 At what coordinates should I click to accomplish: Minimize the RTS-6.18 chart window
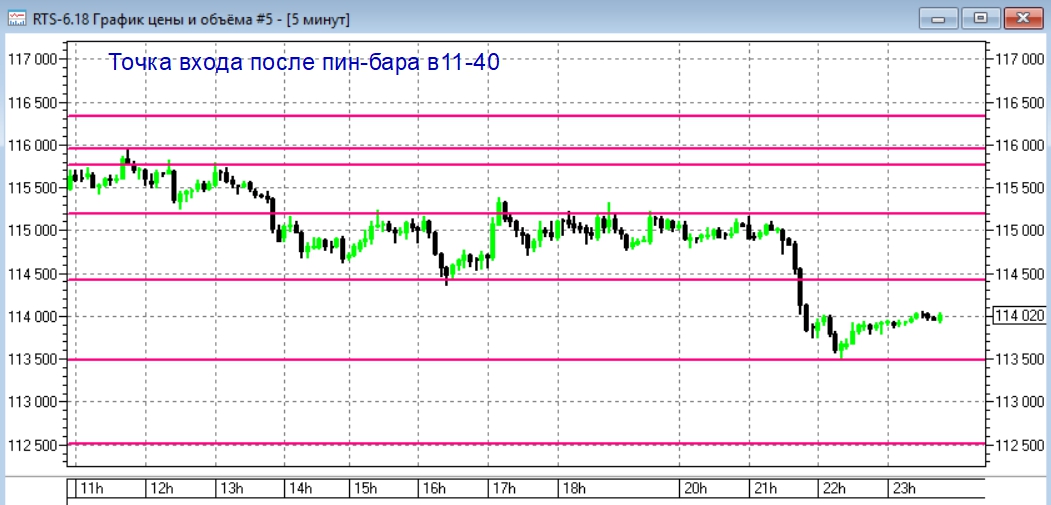(938, 18)
